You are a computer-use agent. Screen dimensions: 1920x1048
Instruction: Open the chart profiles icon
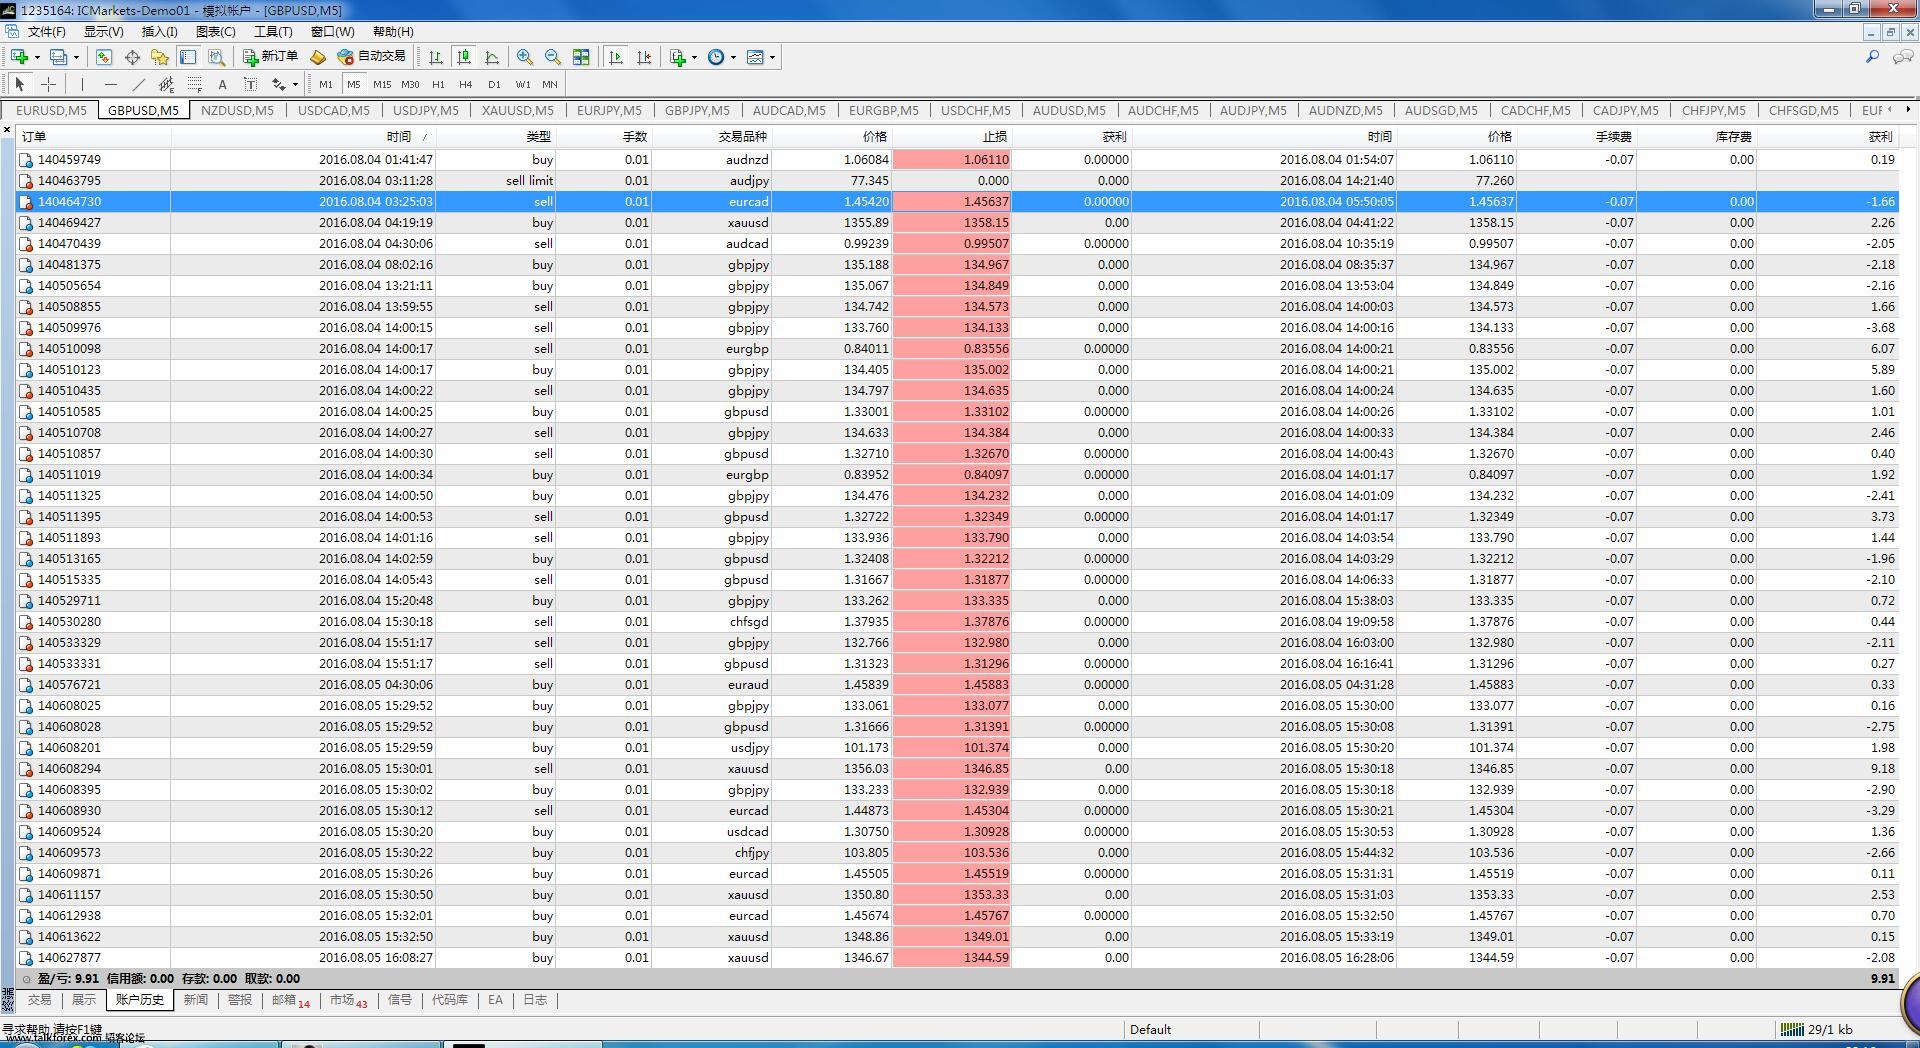[x=59, y=57]
